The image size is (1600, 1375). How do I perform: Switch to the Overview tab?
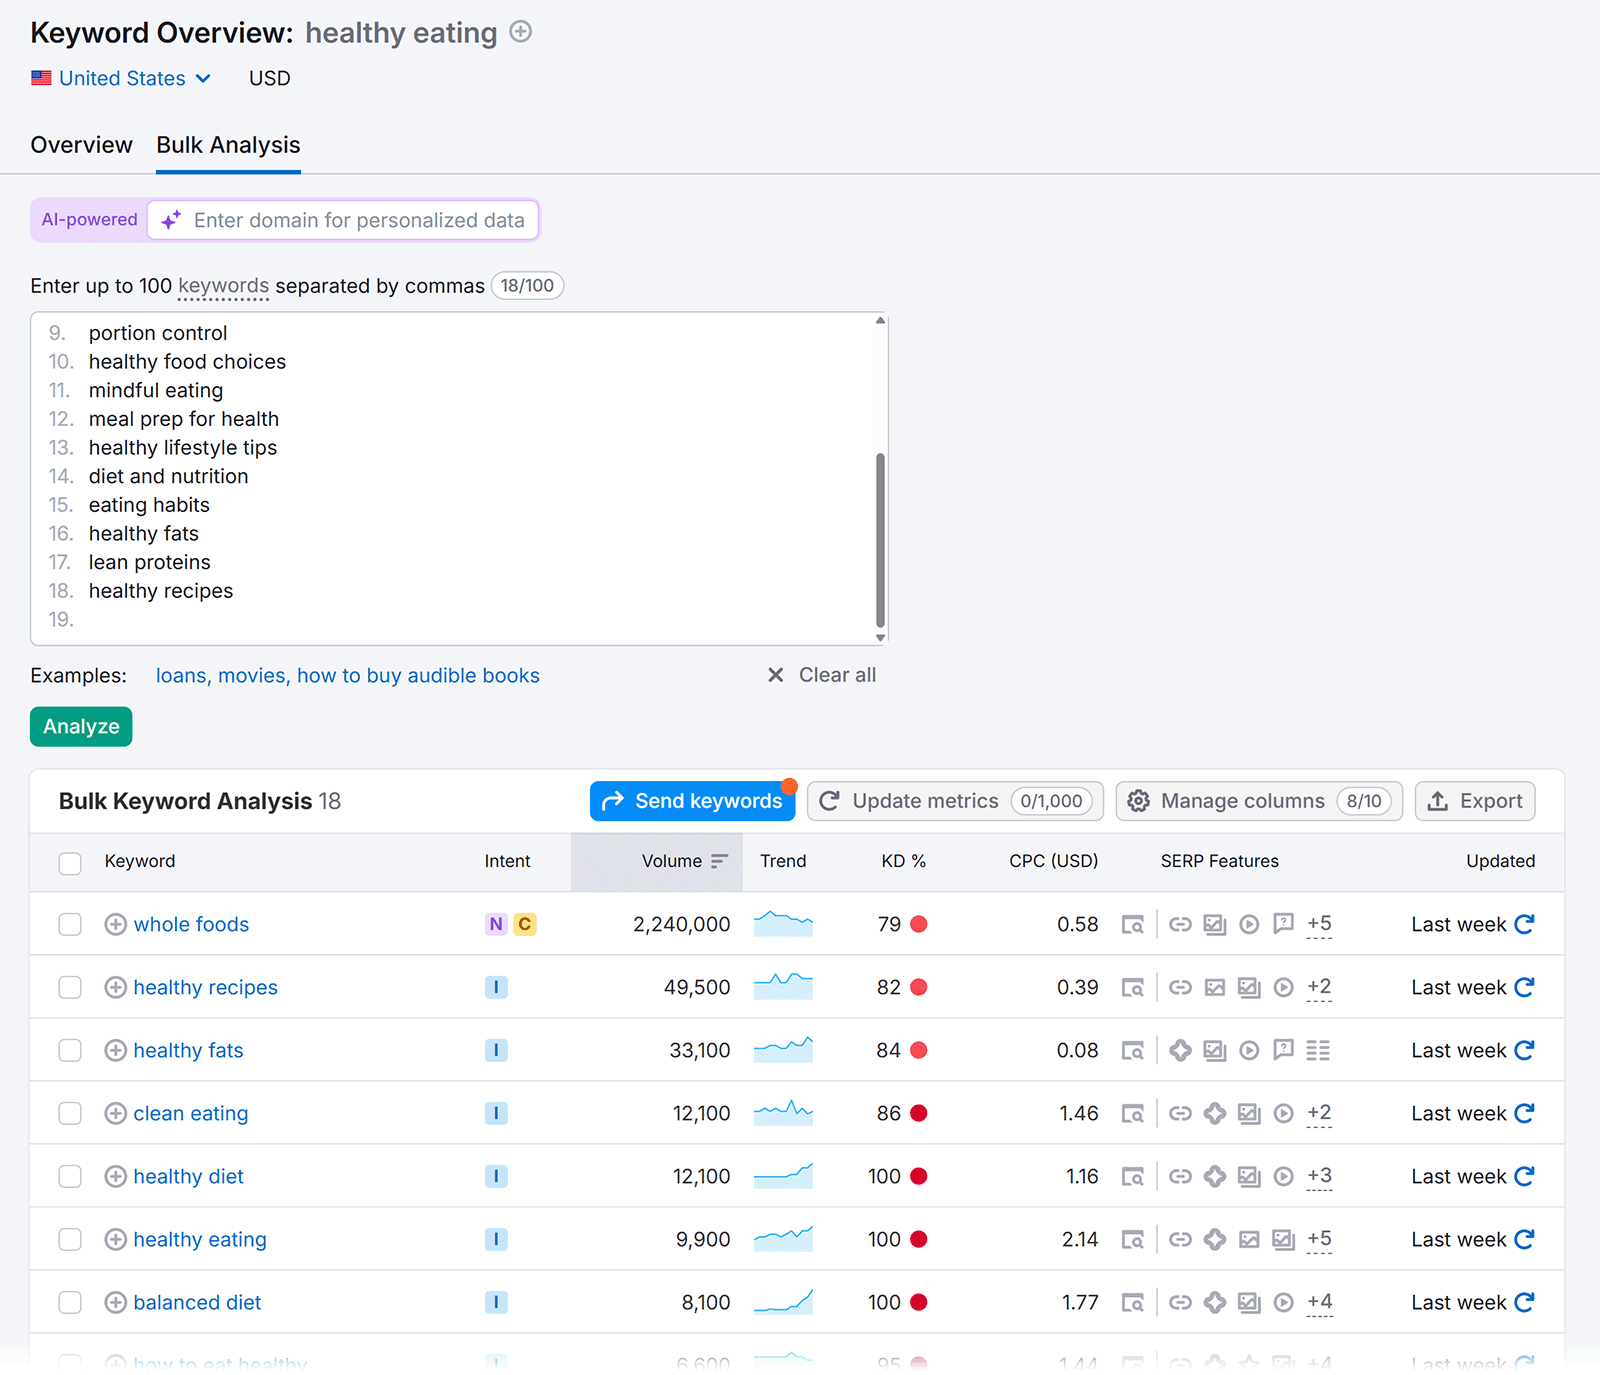pos(81,144)
